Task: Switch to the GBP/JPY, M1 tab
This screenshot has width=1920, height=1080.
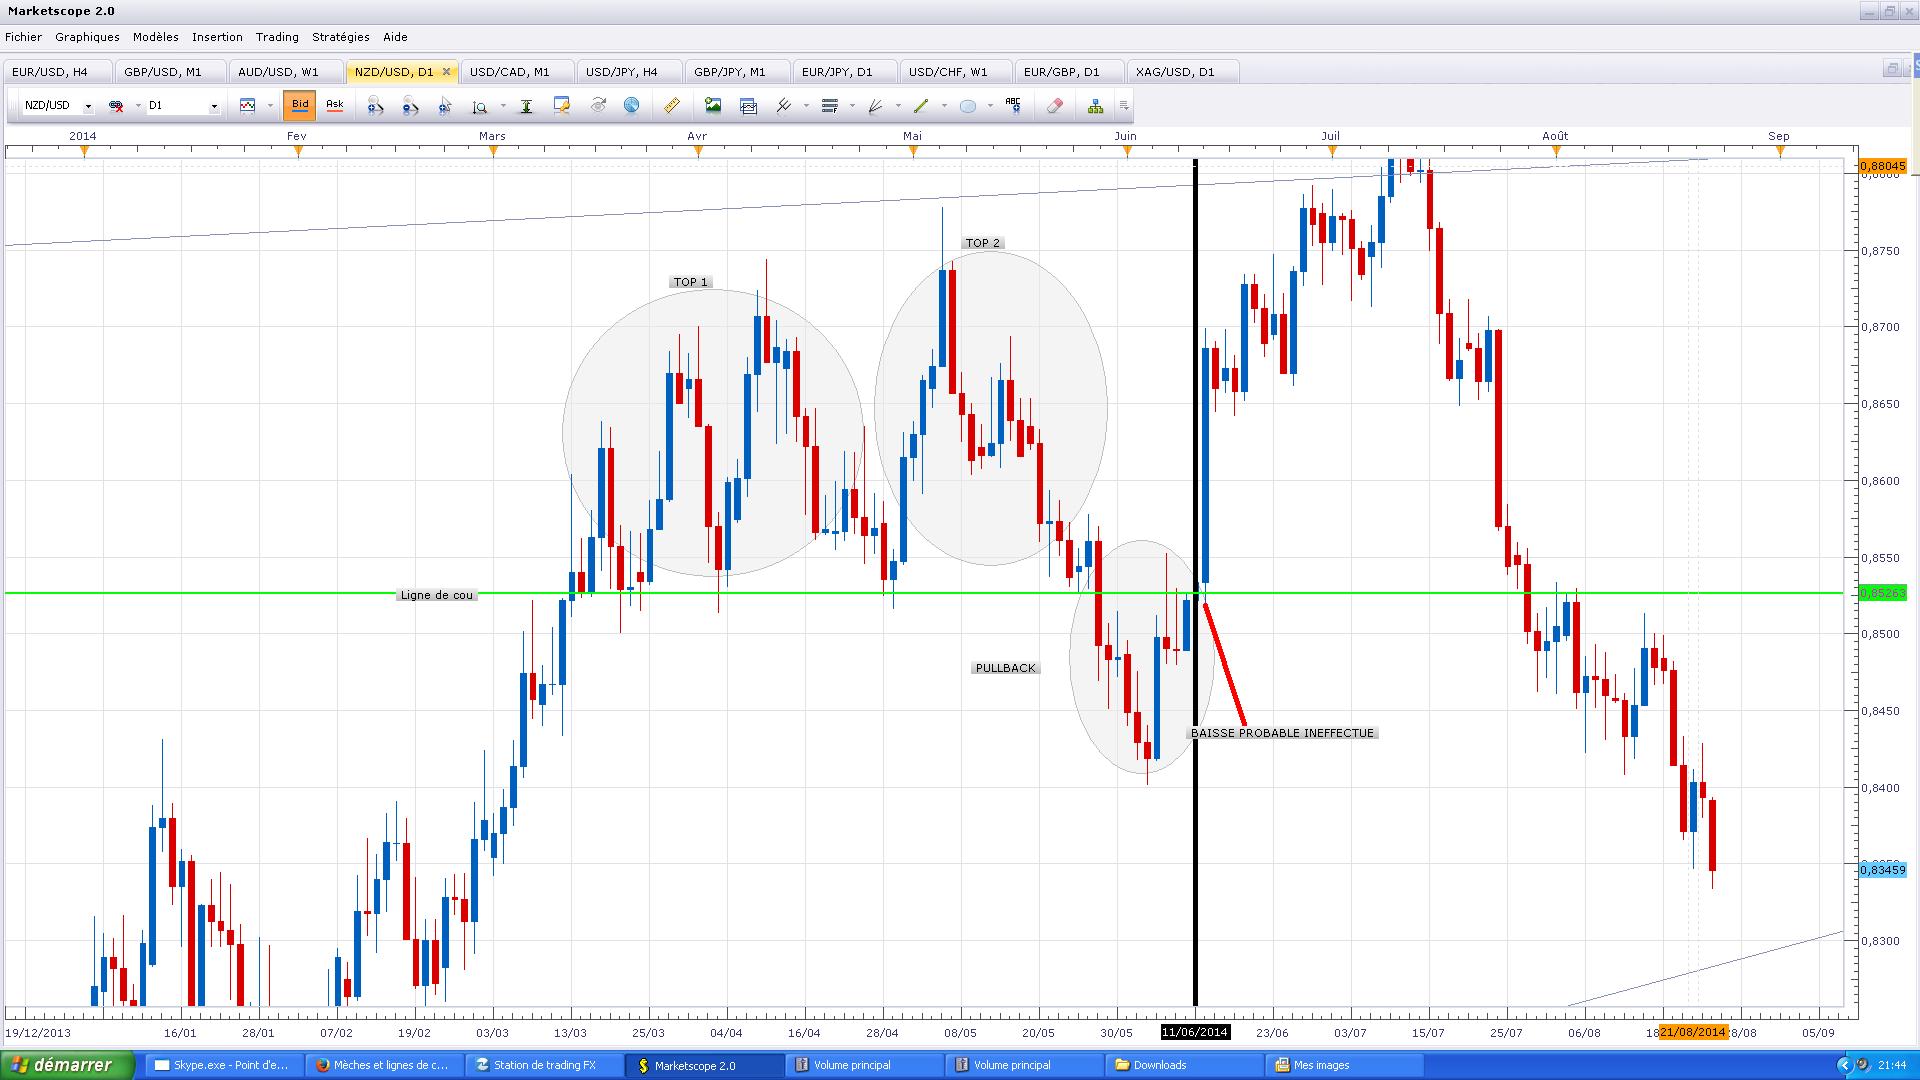Action: pos(730,72)
